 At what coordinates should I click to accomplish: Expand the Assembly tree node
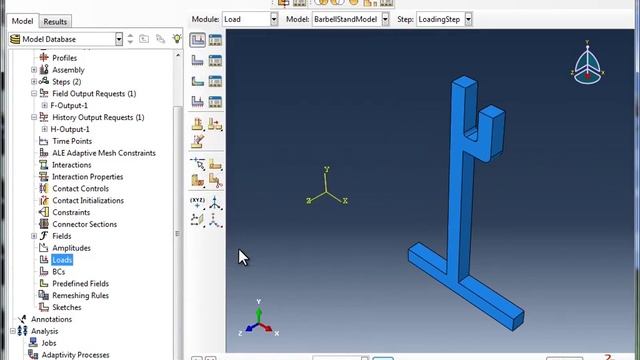[34, 70]
